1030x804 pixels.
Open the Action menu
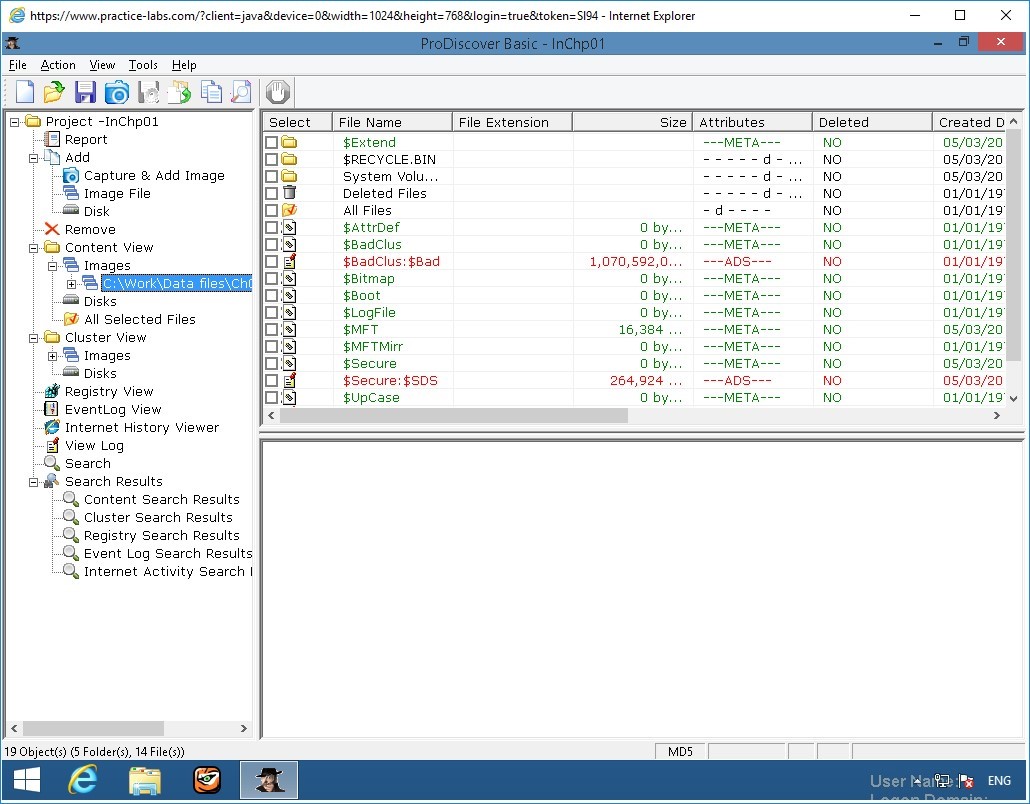coord(58,65)
